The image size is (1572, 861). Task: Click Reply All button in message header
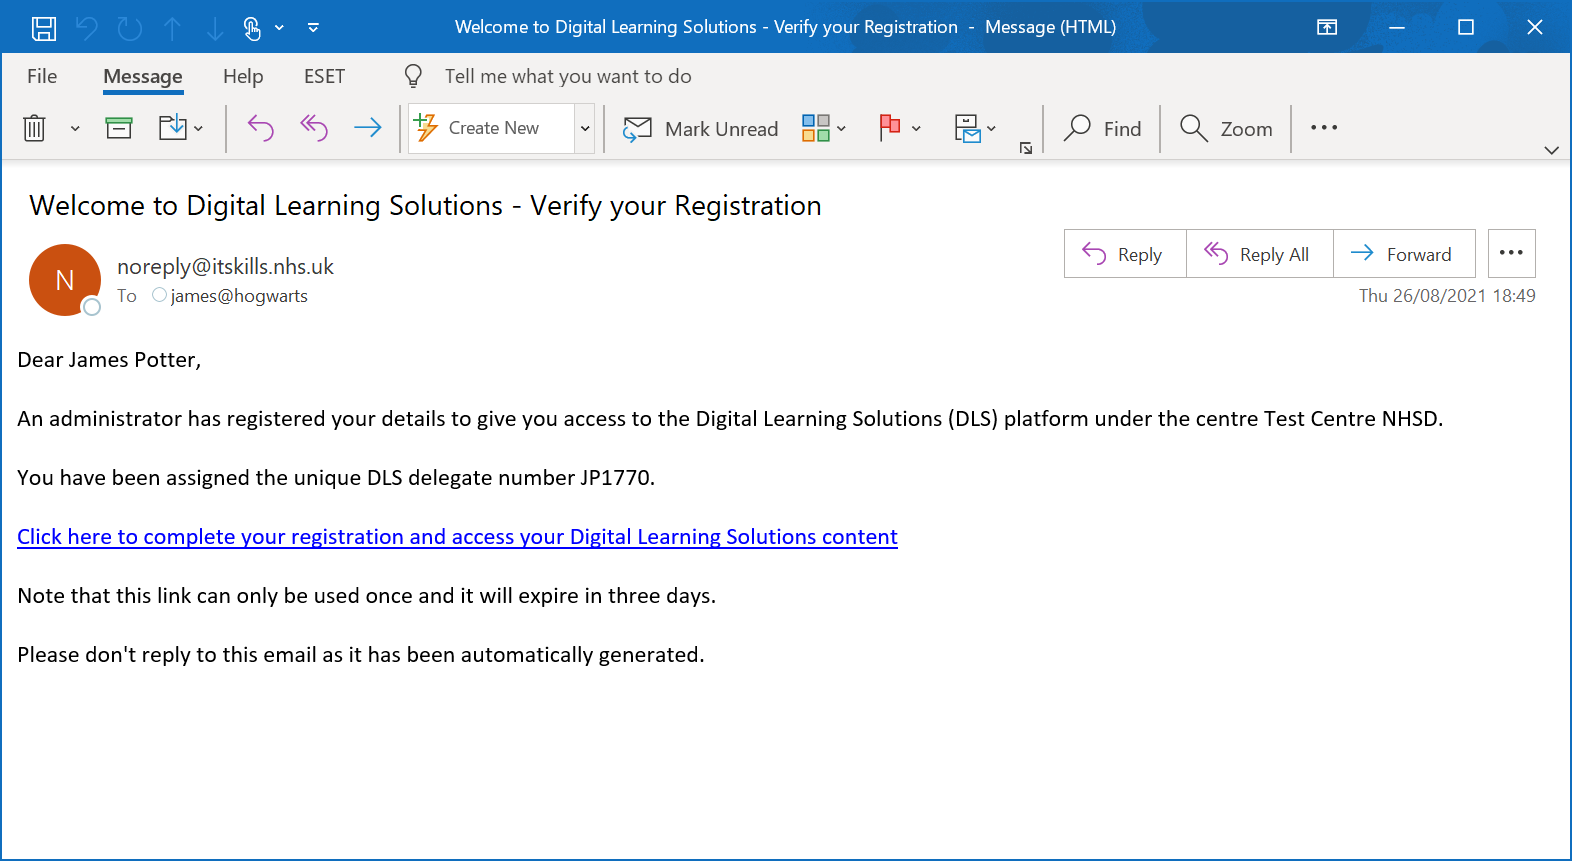pyautogui.click(x=1260, y=254)
